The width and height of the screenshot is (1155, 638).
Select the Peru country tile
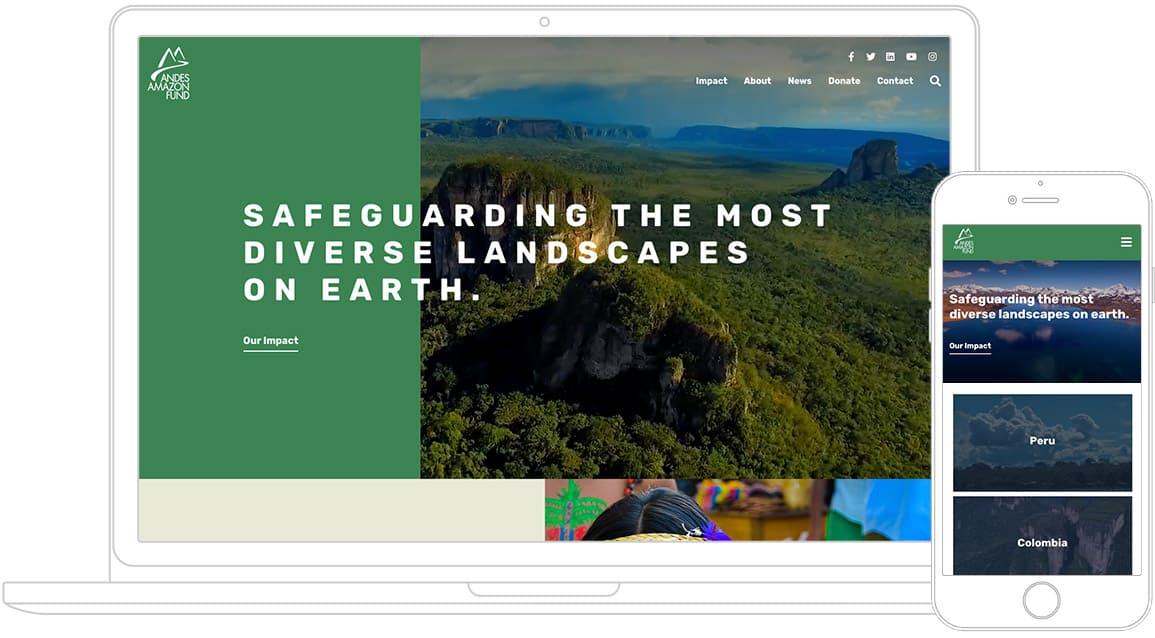coord(1042,442)
